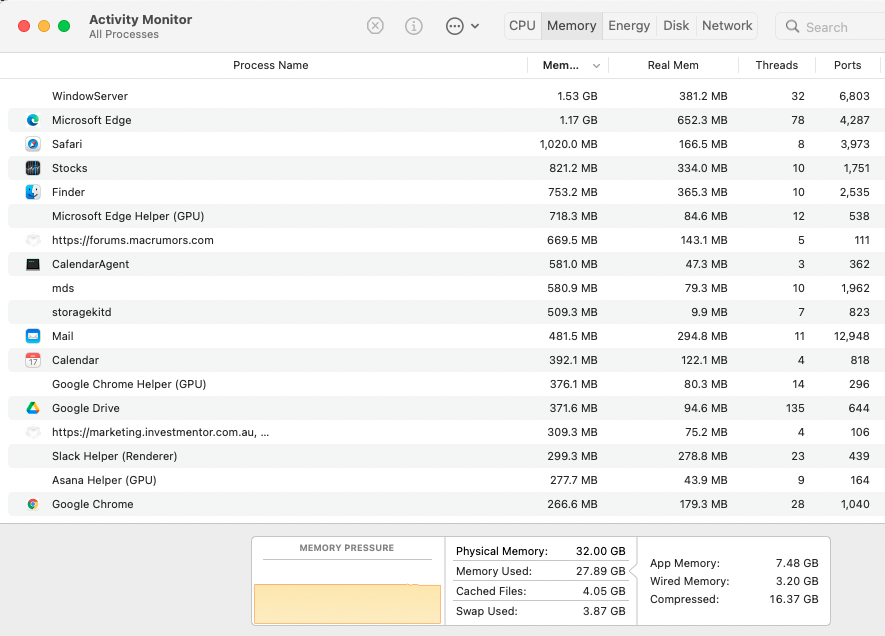Click the WindowServer 6,803 ports value
Viewport: 885px width, 636px height.
[x=854, y=96]
